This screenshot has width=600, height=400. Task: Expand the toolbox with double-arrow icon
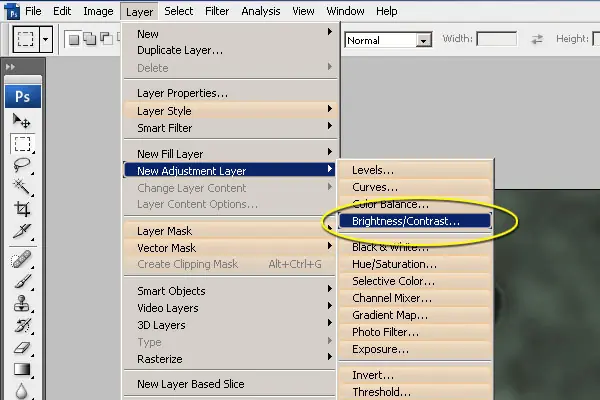(x=10, y=67)
